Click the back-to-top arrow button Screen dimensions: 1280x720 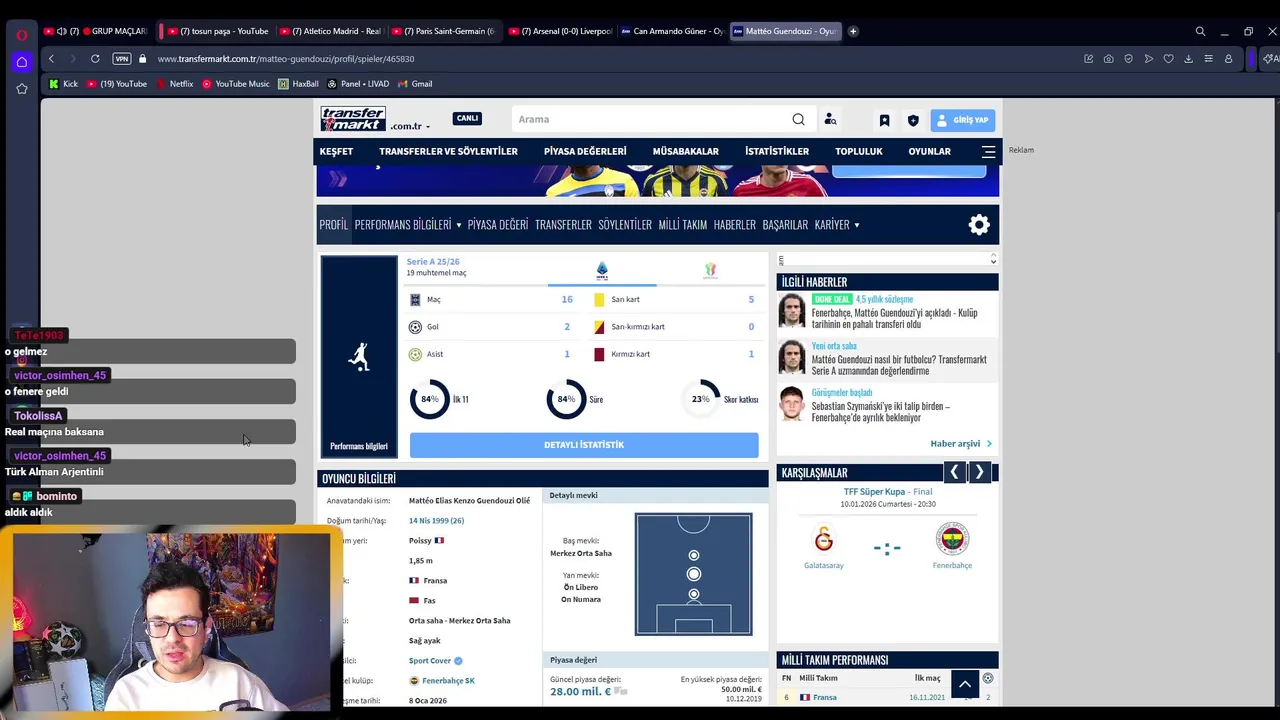965,684
